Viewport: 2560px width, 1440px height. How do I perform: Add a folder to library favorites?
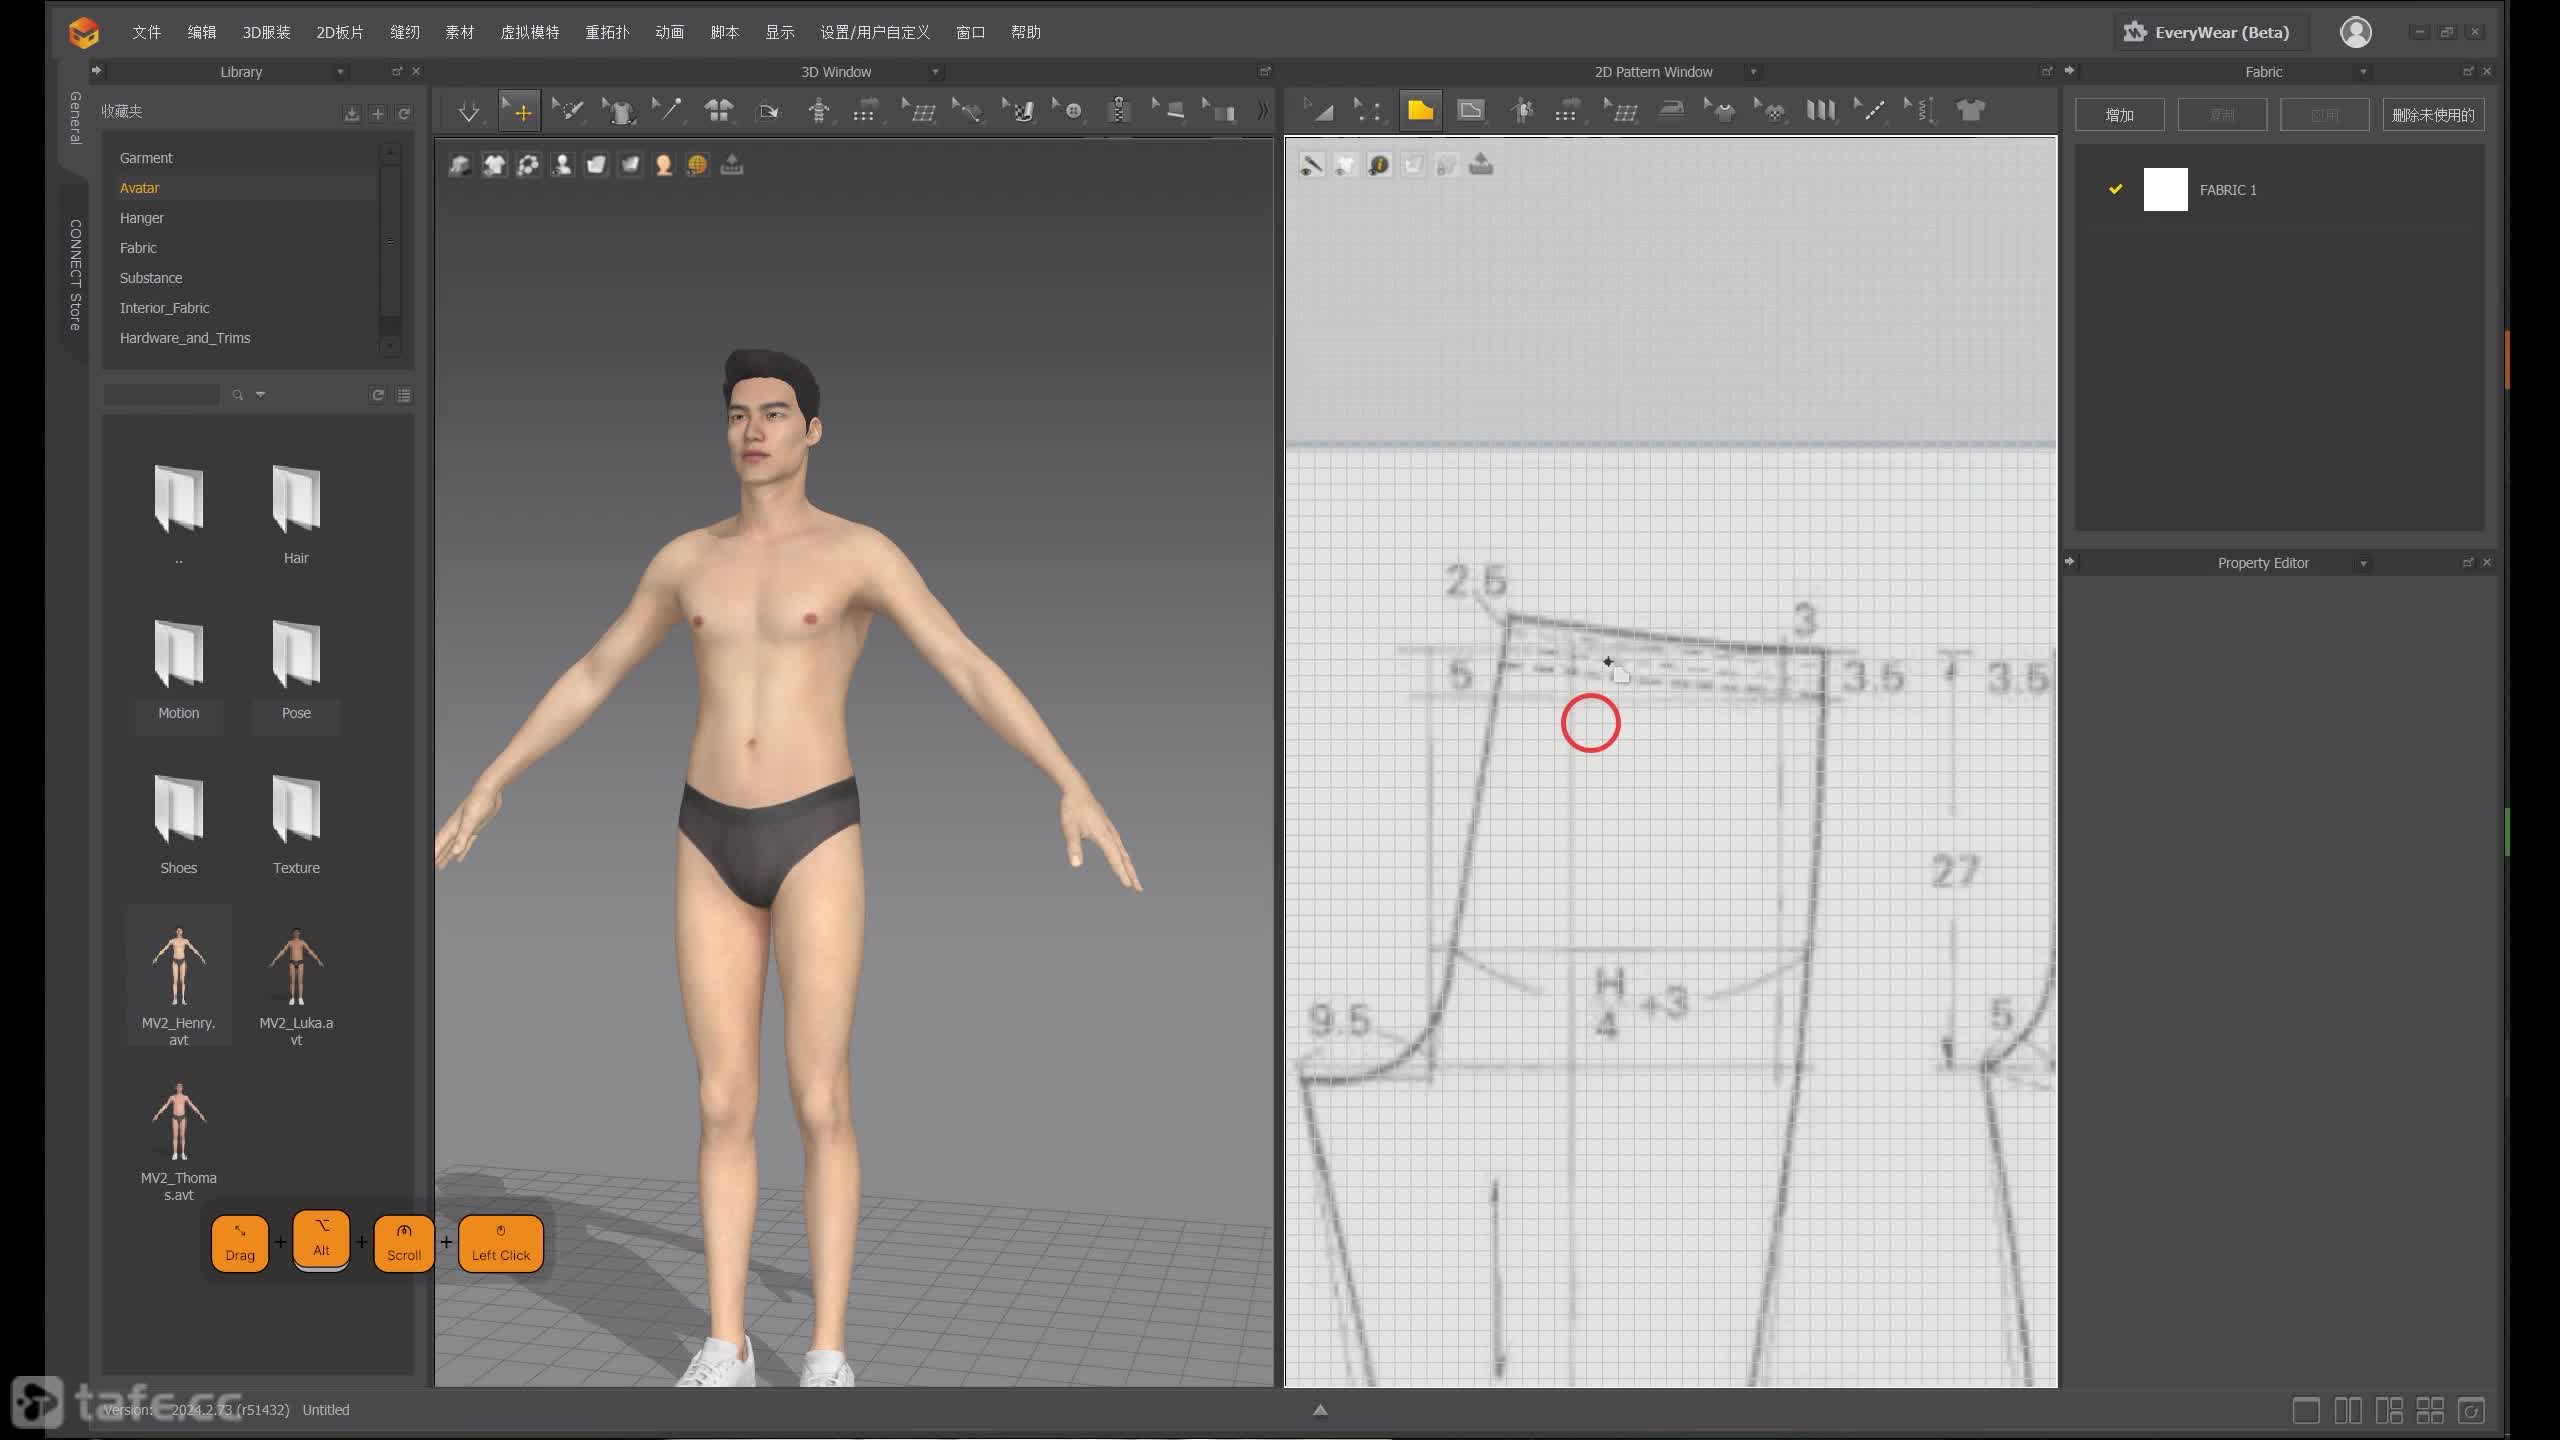(378, 114)
